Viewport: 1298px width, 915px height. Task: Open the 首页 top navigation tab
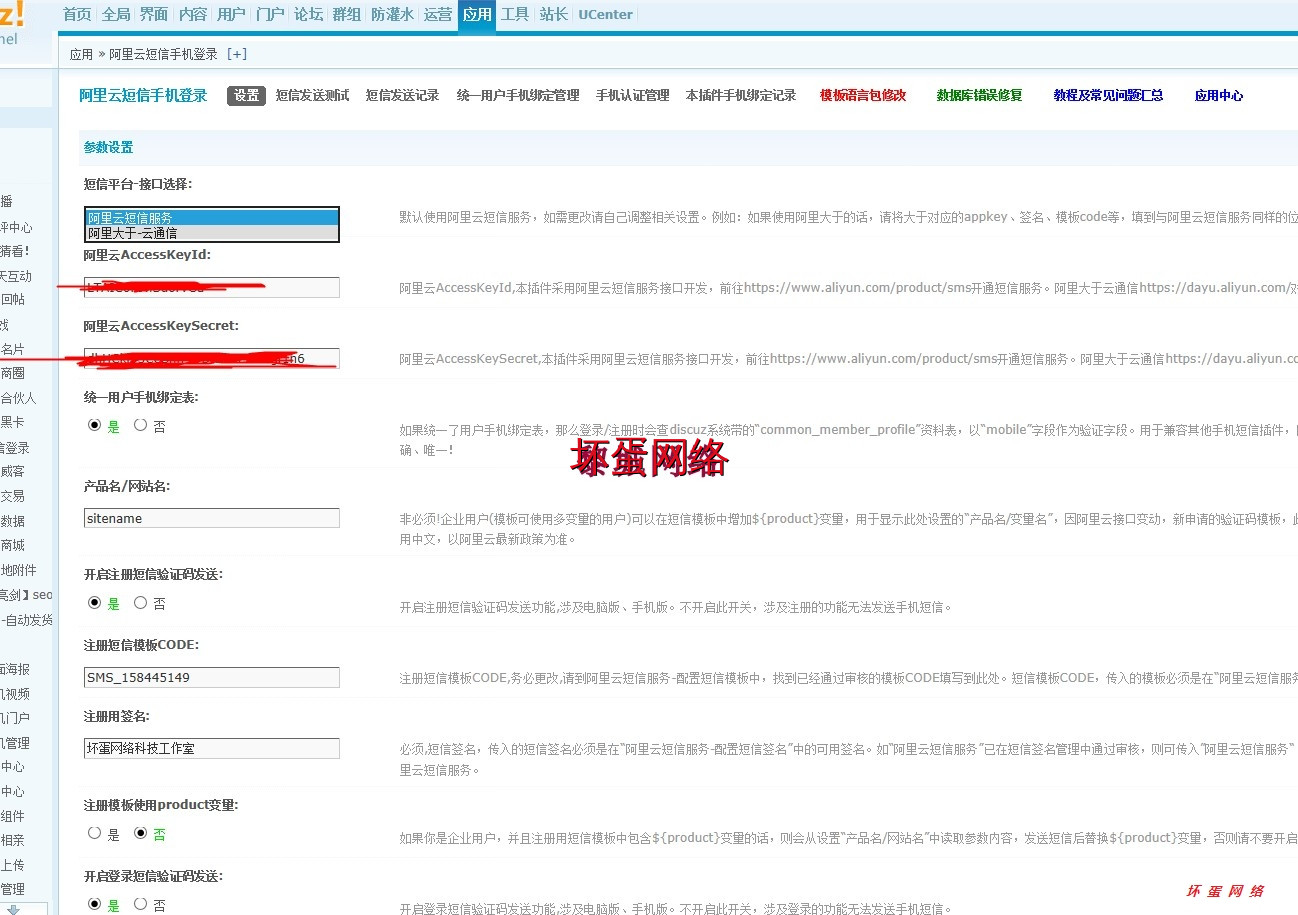(x=77, y=14)
